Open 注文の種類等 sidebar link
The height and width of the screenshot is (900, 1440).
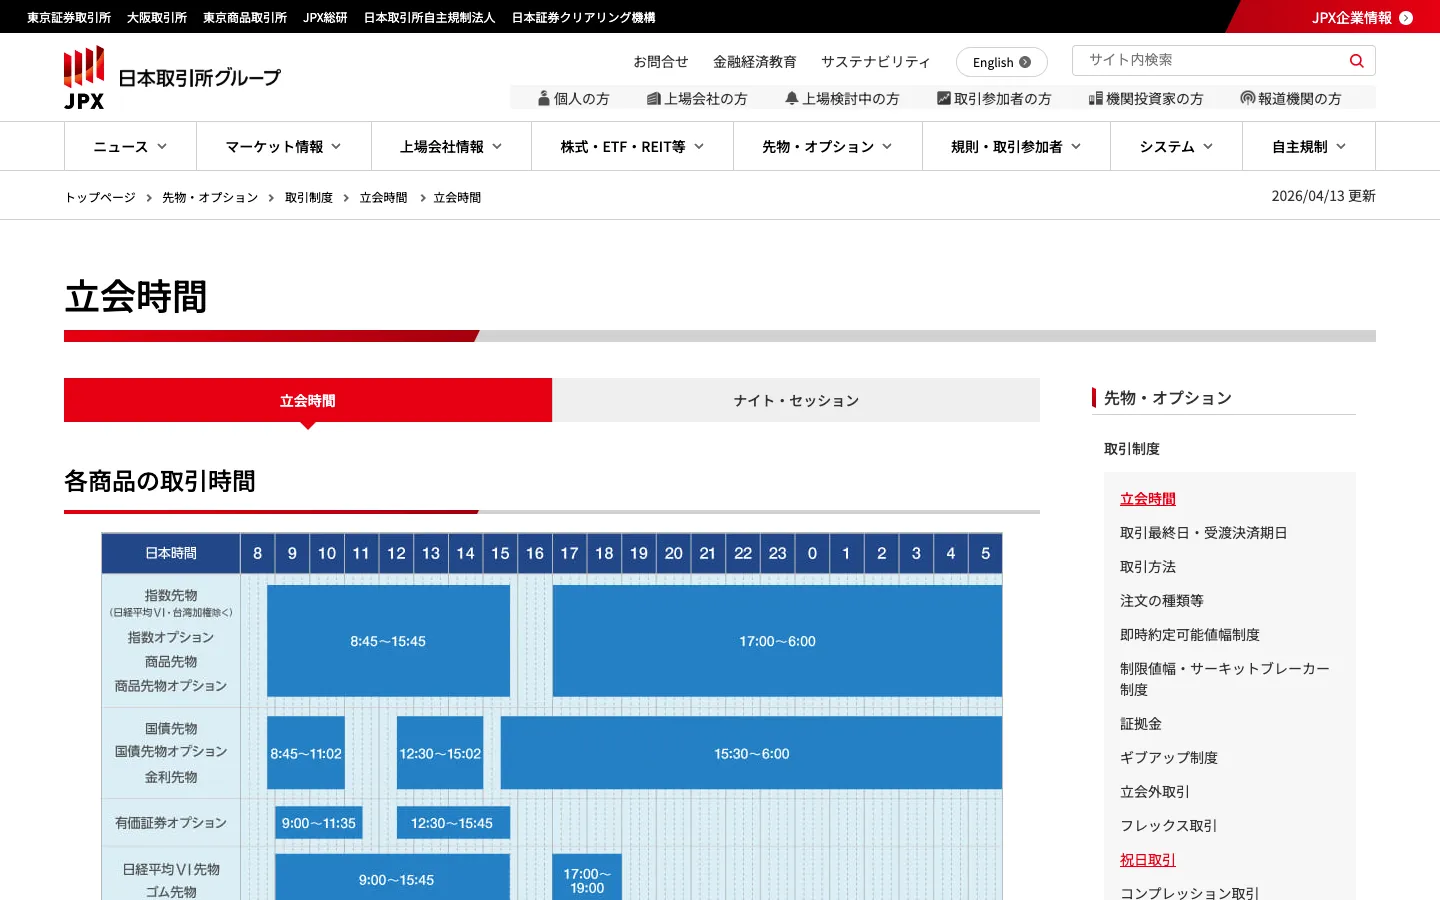point(1162,601)
